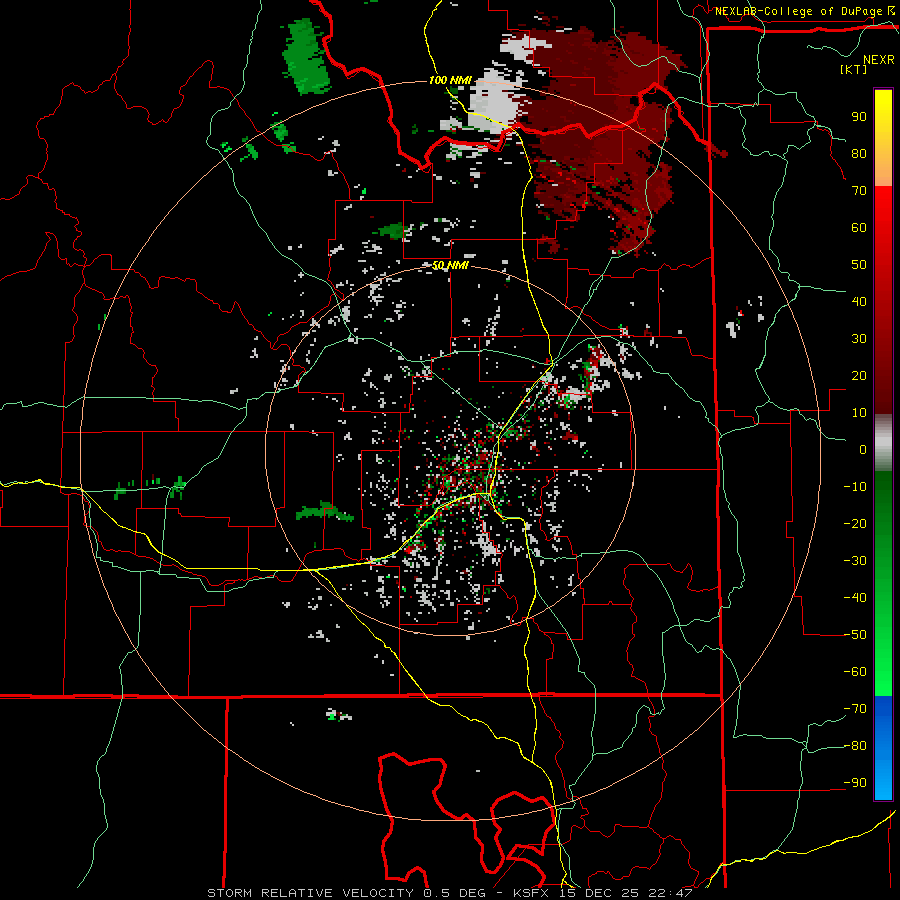Click the -90 value on velocity scale
The height and width of the screenshot is (900, 900).
[x=855, y=783]
